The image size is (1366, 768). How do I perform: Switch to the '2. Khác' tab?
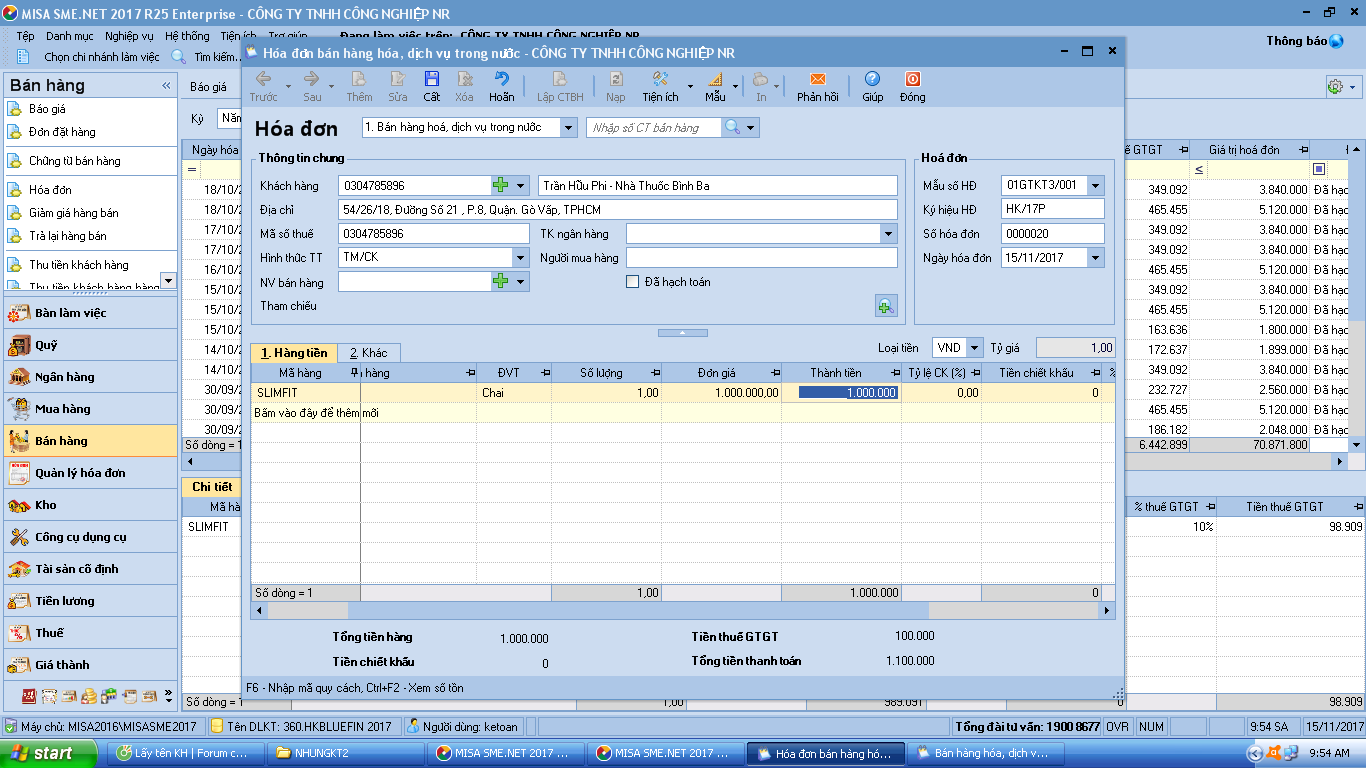[x=368, y=353]
